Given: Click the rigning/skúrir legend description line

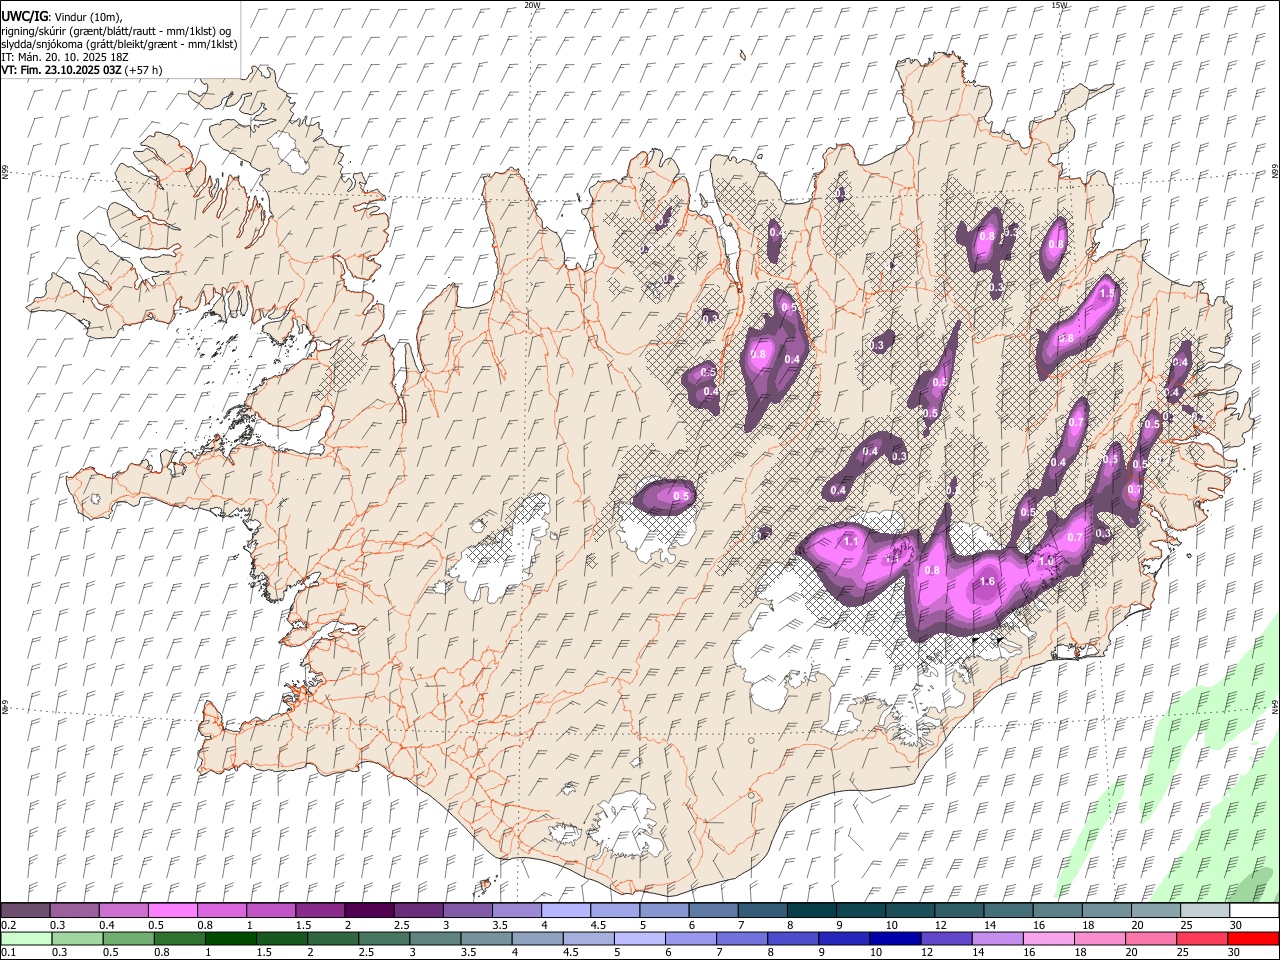Looking at the screenshot, I should [115, 31].
